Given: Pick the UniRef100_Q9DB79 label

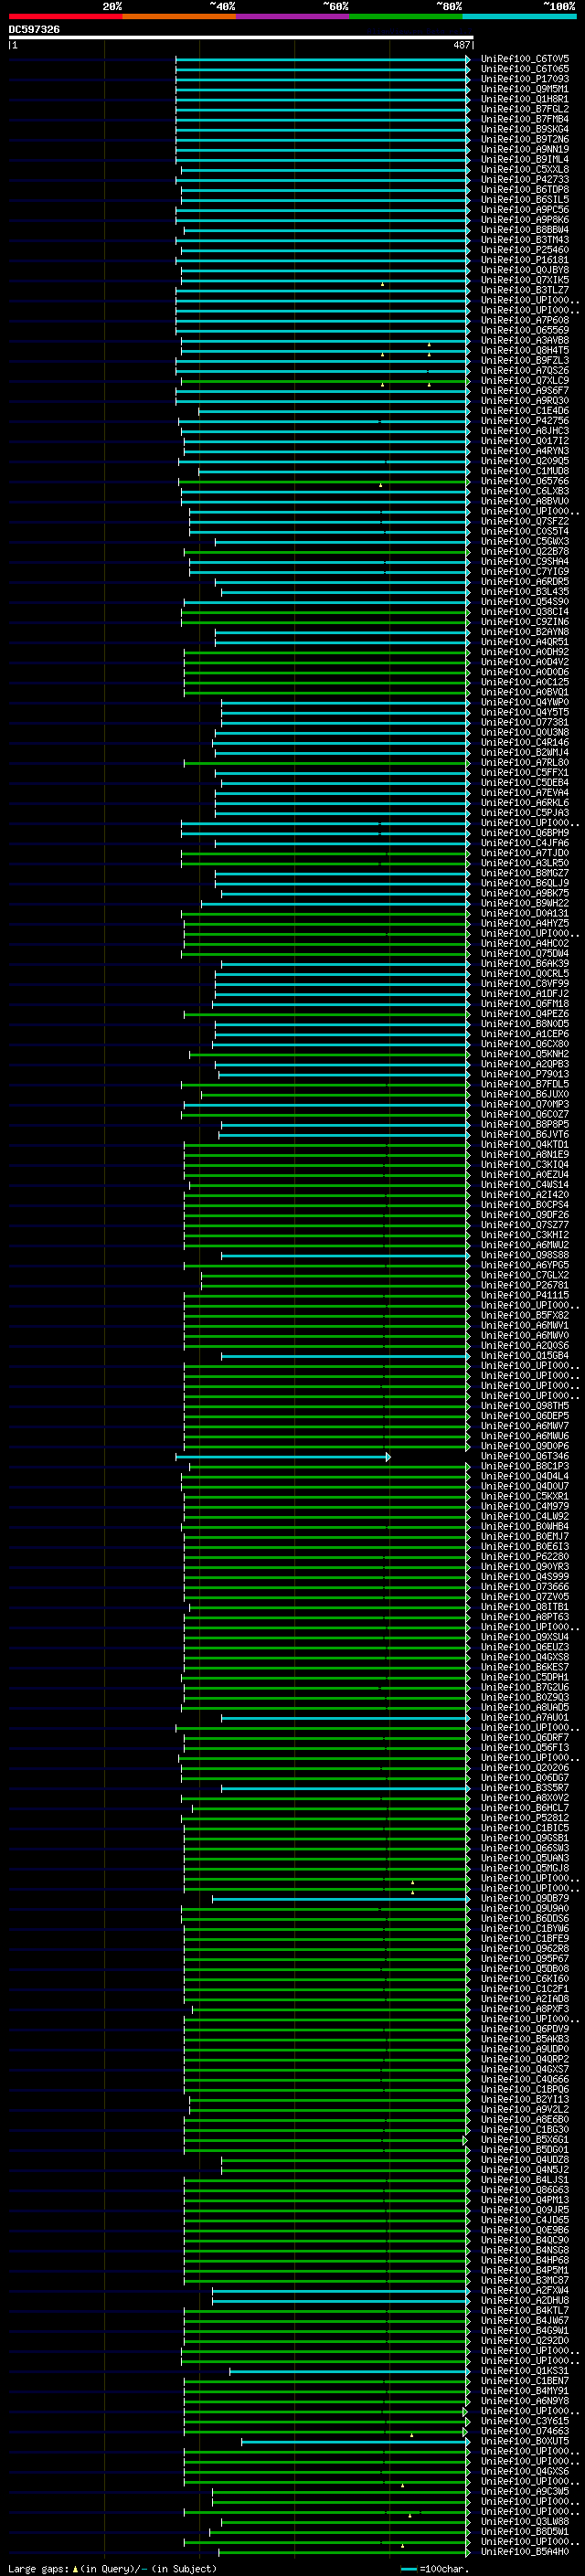Looking at the screenshot, I should 525,1899.
